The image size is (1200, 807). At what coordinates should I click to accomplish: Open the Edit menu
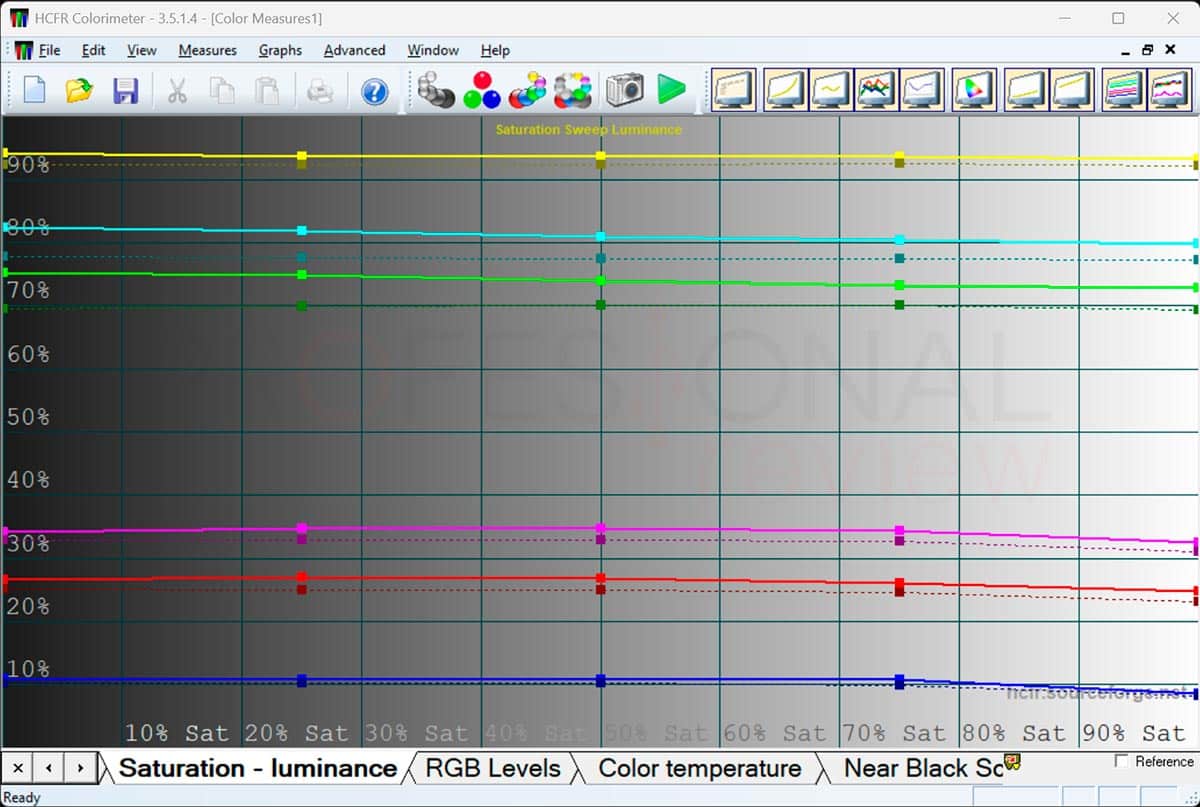pos(93,50)
